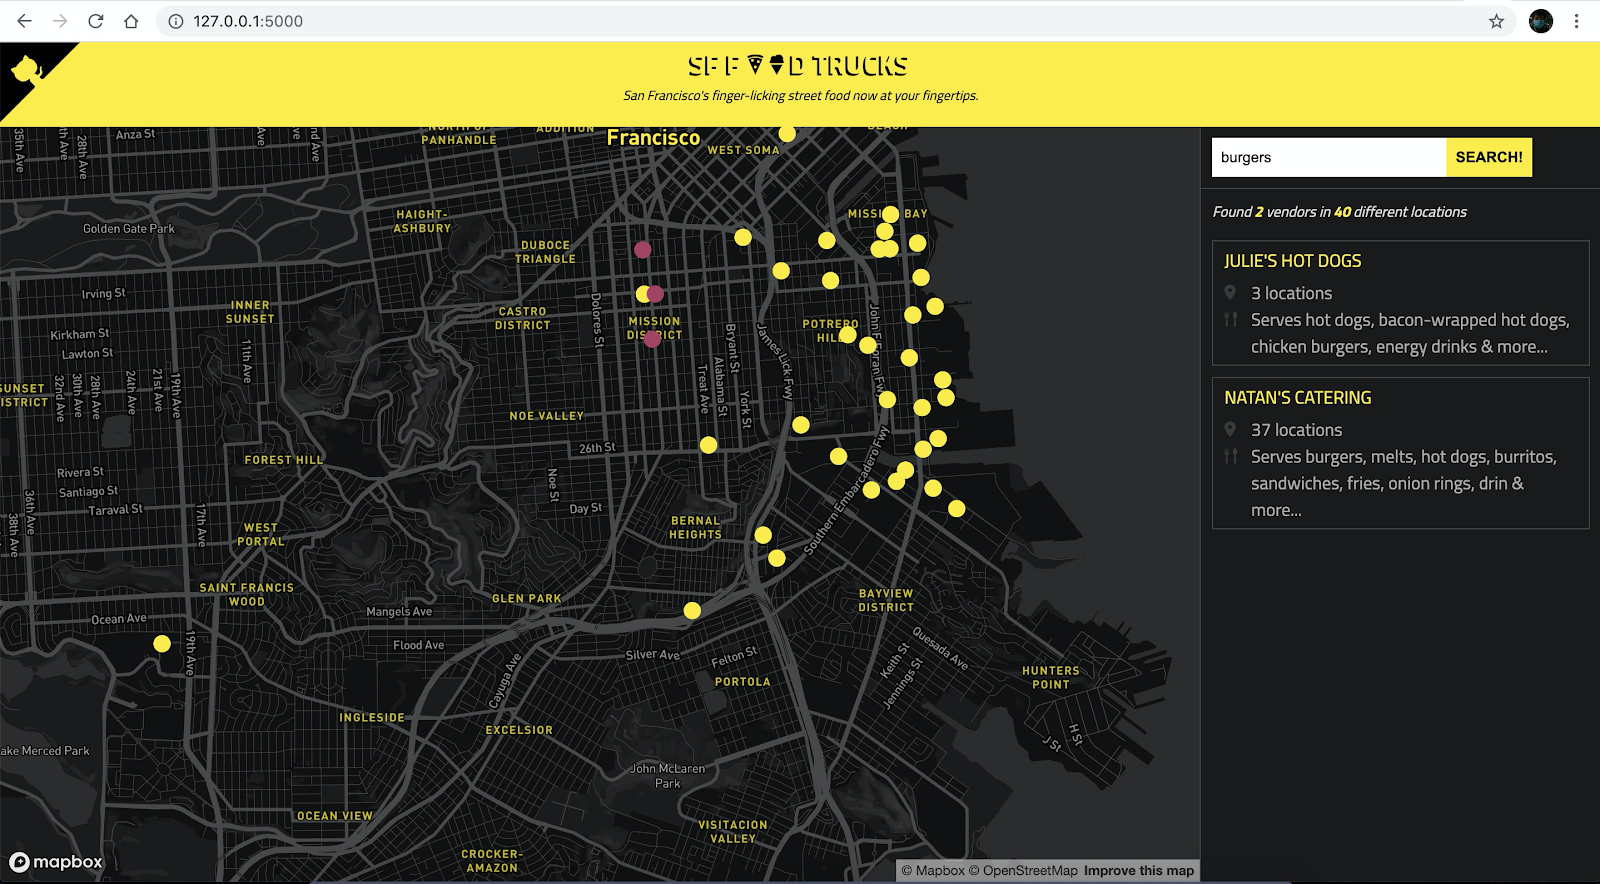Go back using browser back arrow

(24, 21)
